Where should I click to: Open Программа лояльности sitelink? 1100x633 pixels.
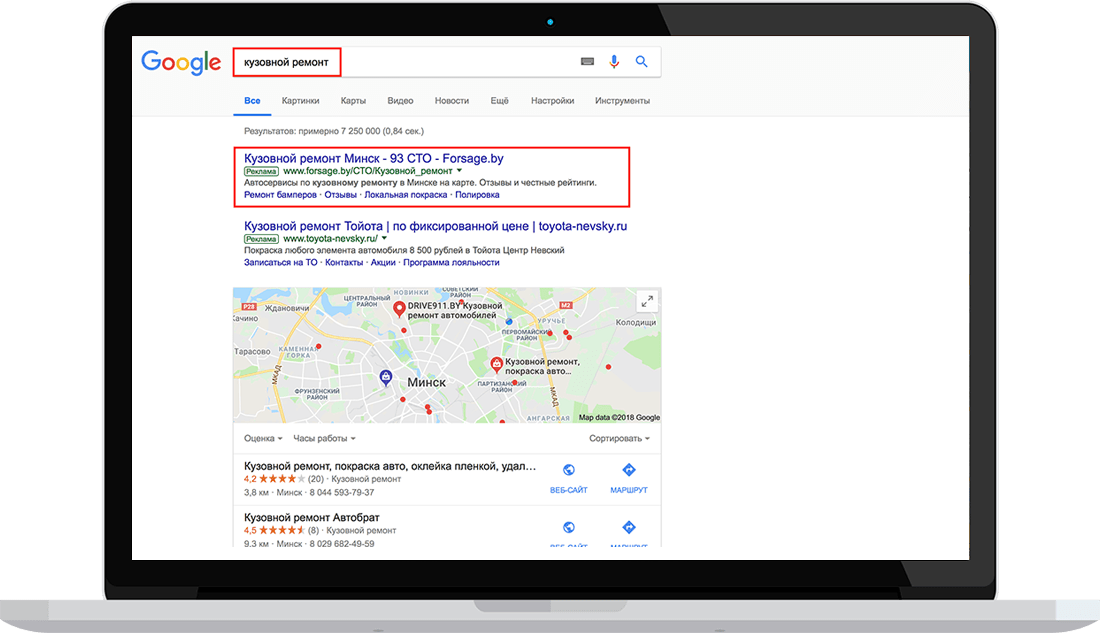click(x=451, y=262)
